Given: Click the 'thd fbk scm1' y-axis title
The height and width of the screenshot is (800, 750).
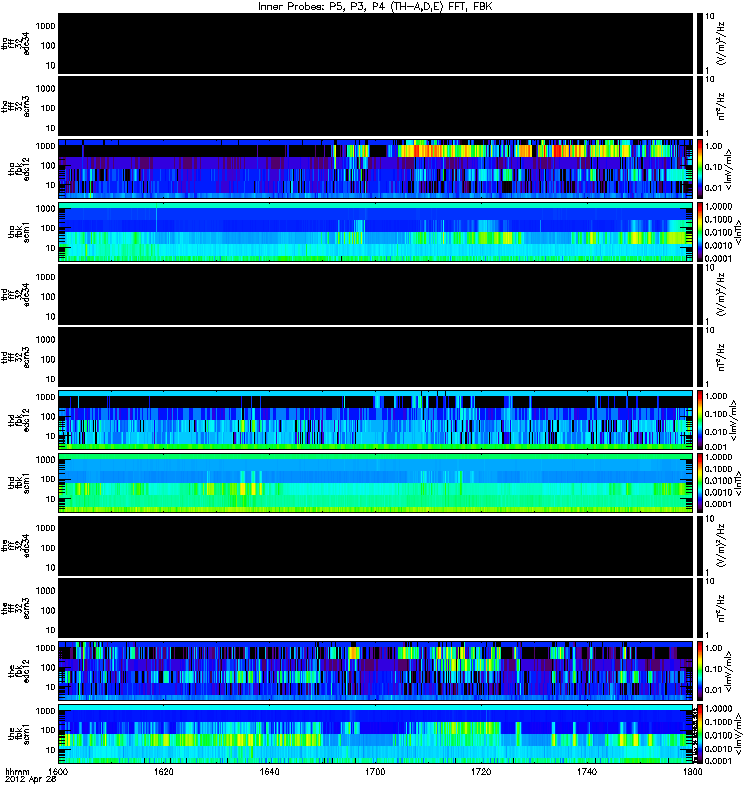Looking at the screenshot, I should pos(19,483).
